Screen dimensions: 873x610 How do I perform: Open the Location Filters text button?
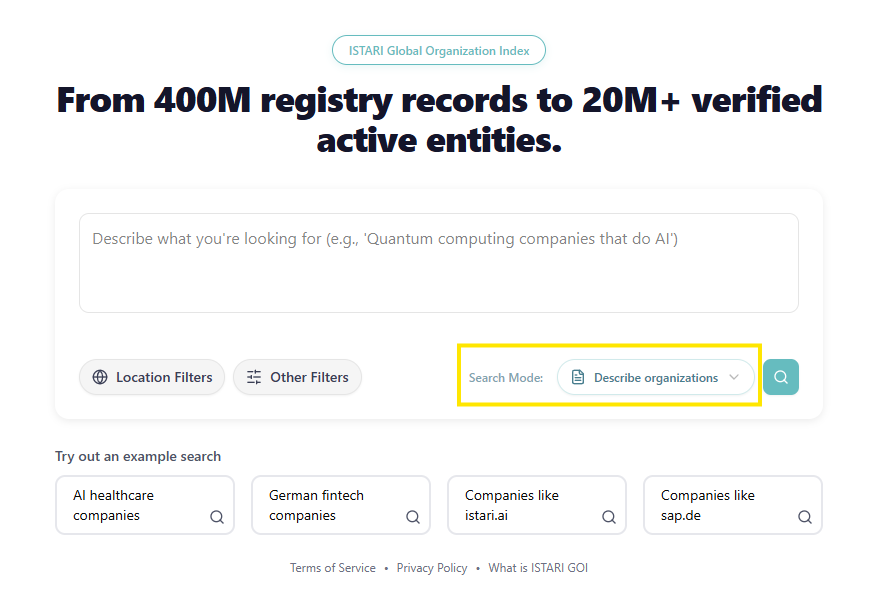(164, 377)
